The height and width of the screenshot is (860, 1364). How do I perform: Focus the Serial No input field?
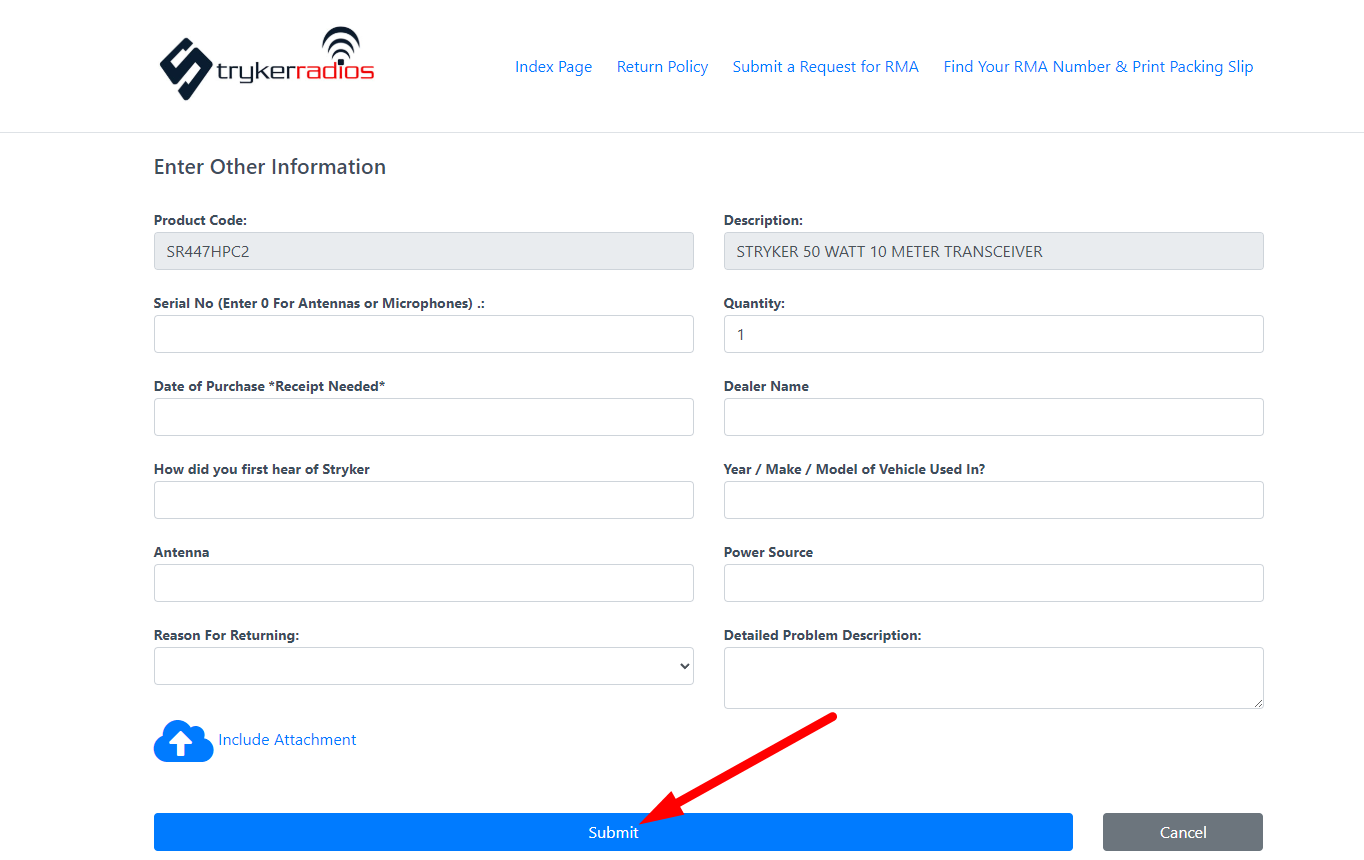[x=423, y=334]
